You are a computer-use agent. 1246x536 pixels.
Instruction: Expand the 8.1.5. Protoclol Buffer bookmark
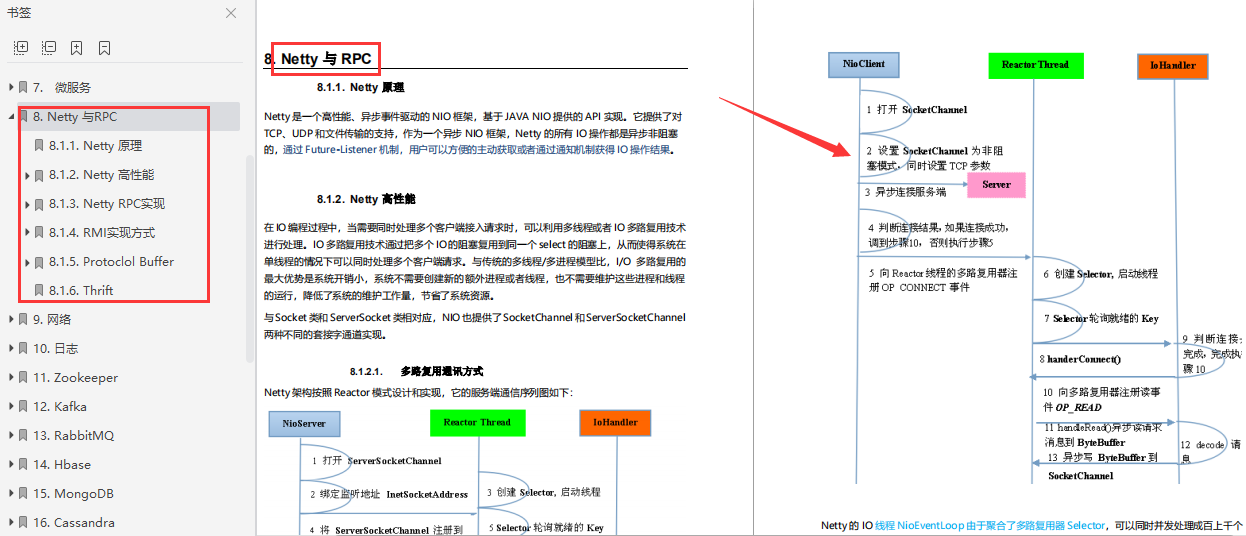click(27, 262)
